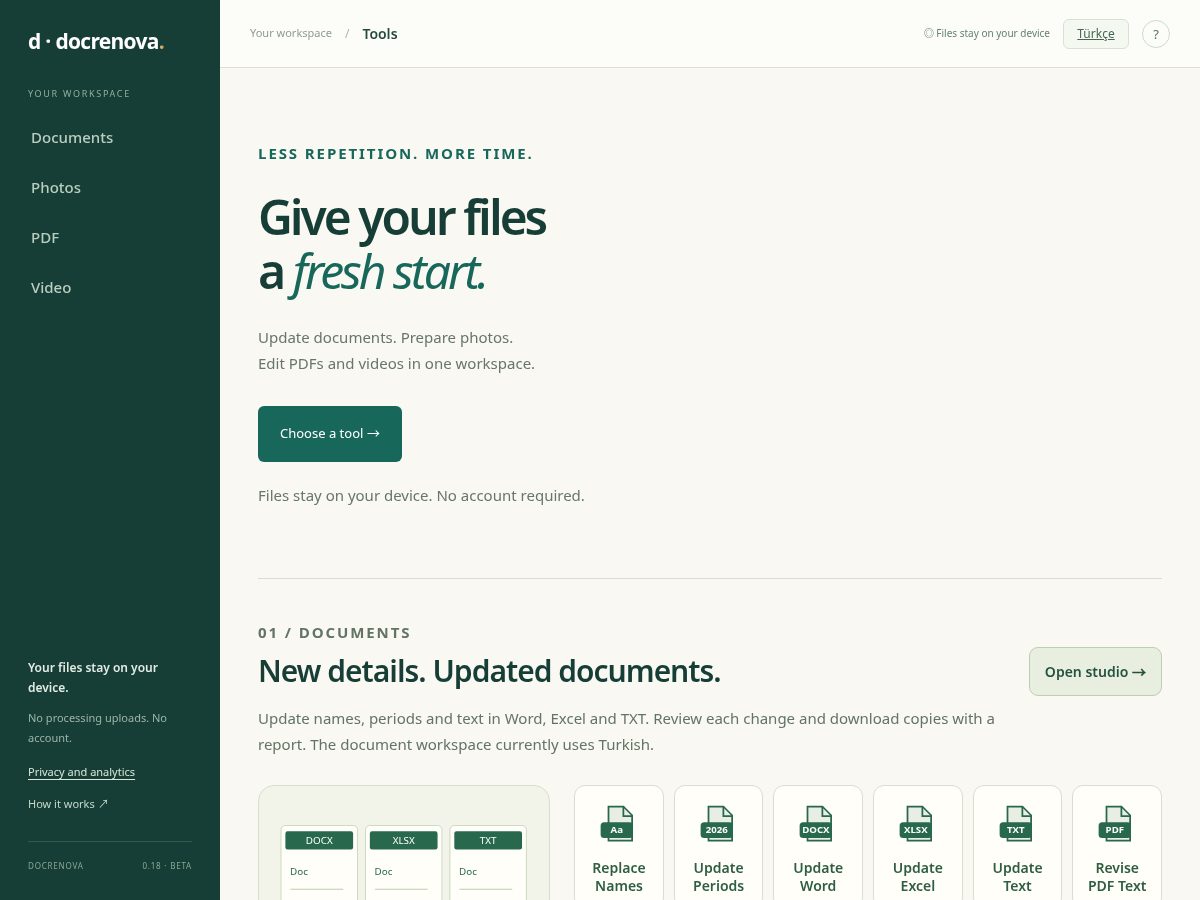The image size is (1200, 900).
Task: Click the New details. Updated documents. heading
Action: point(489,671)
